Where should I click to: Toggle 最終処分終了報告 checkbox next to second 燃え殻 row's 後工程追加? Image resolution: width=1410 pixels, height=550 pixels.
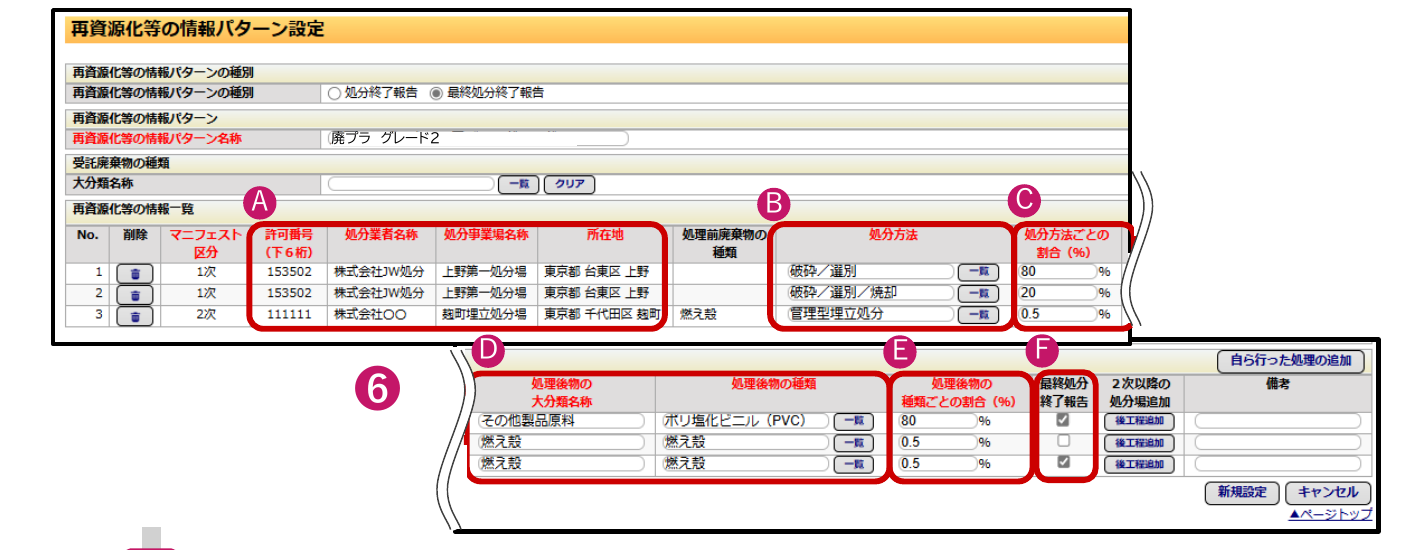click(1063, 441)
